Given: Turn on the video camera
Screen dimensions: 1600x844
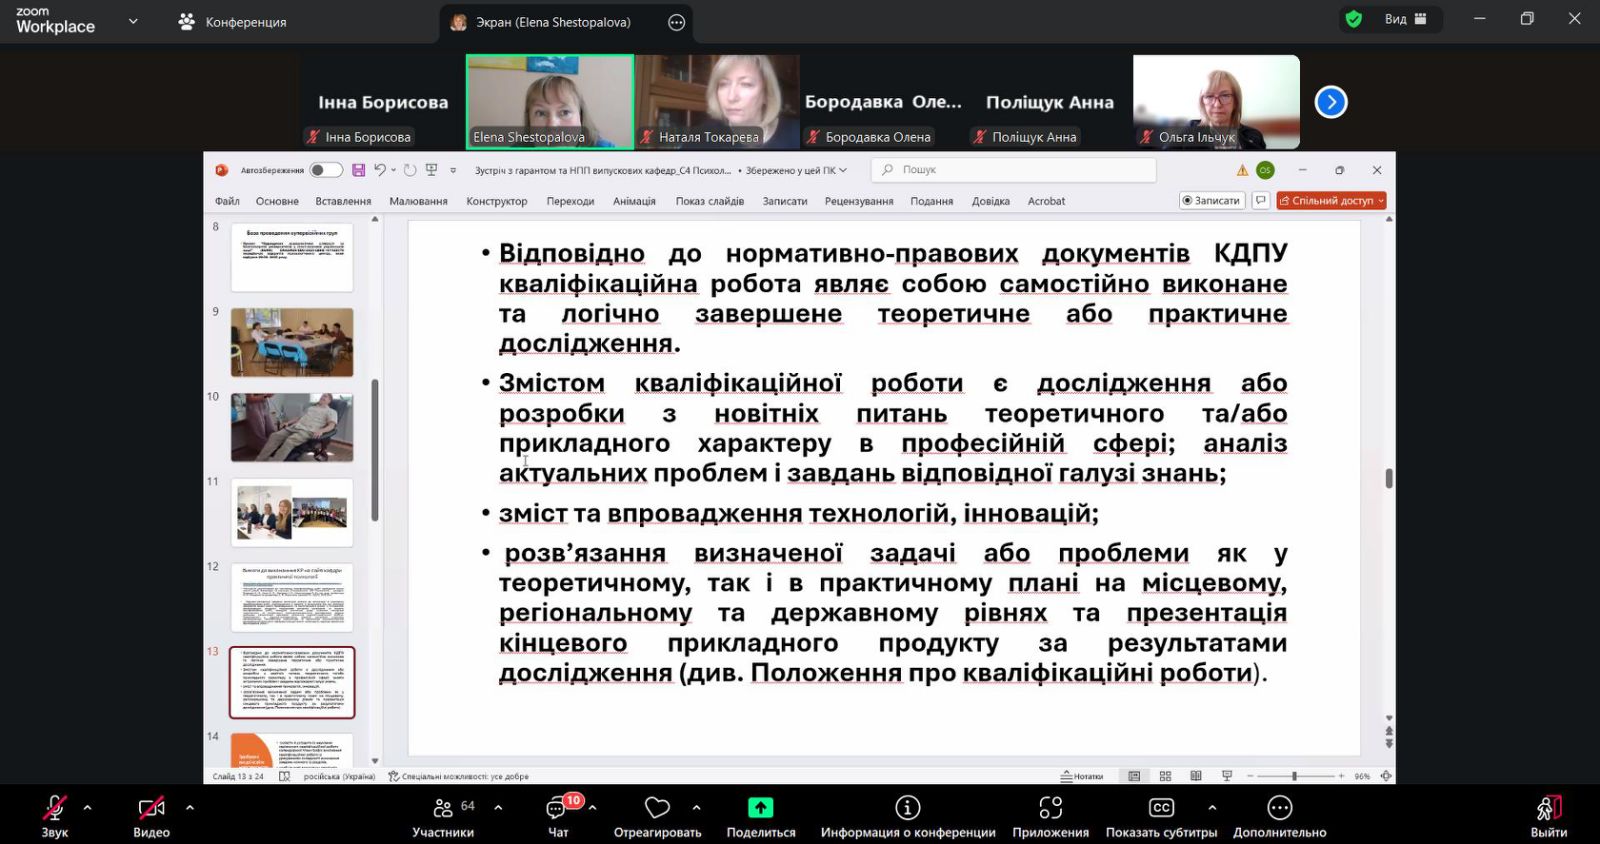Looking at the screenshot, I should (x=151, y=808).
